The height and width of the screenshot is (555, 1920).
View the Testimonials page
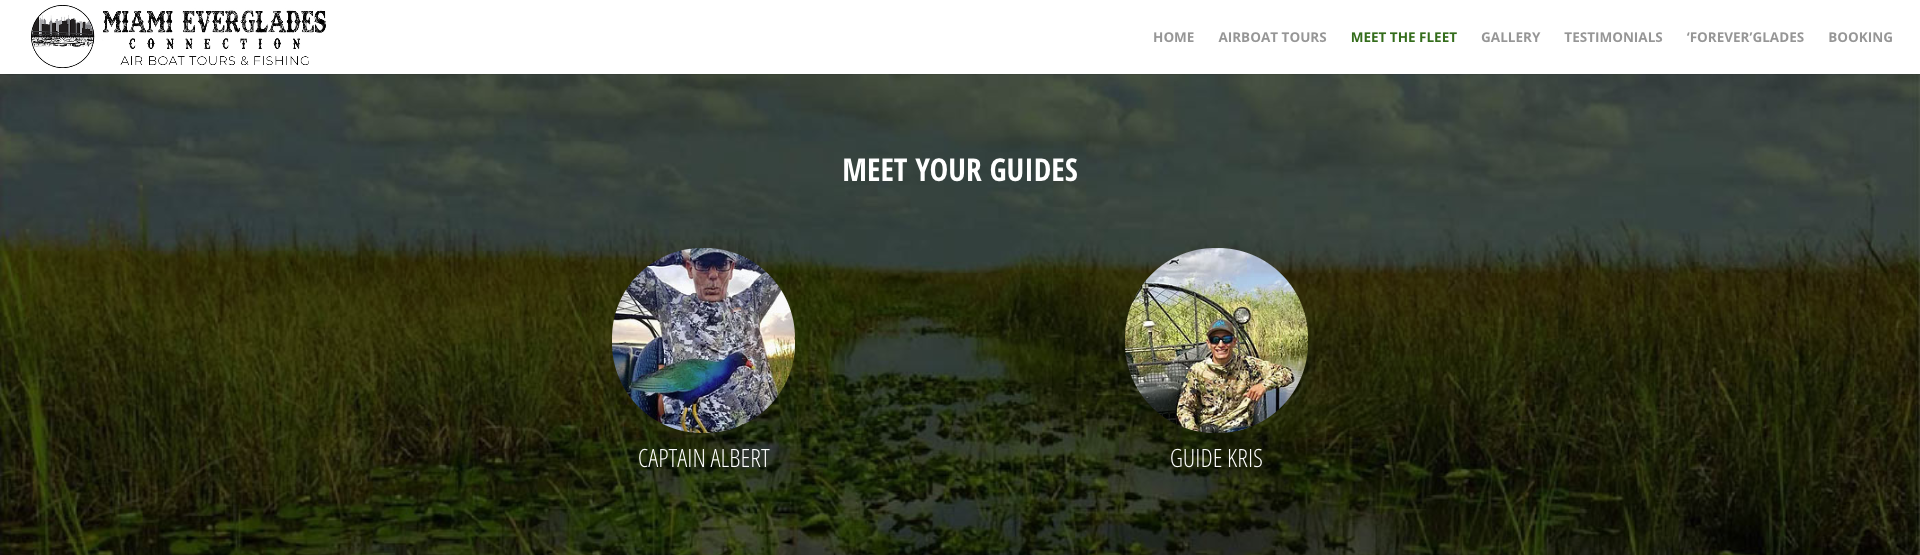(x=1613, y=37)
